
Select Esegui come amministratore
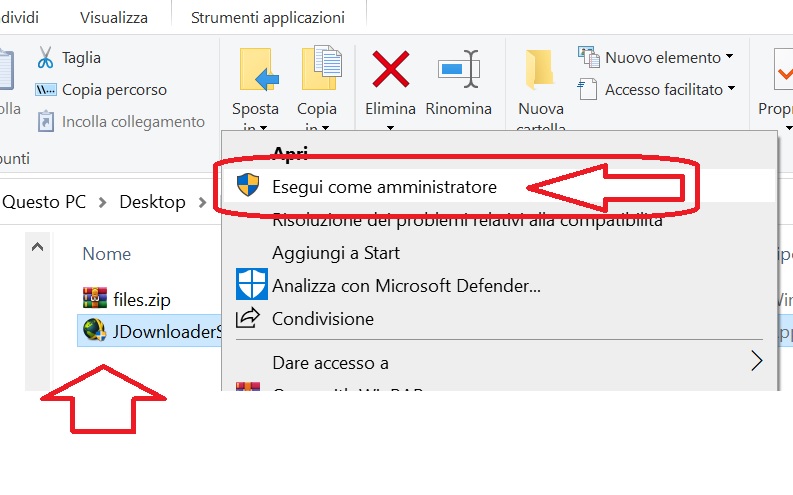tap(384, 187)
